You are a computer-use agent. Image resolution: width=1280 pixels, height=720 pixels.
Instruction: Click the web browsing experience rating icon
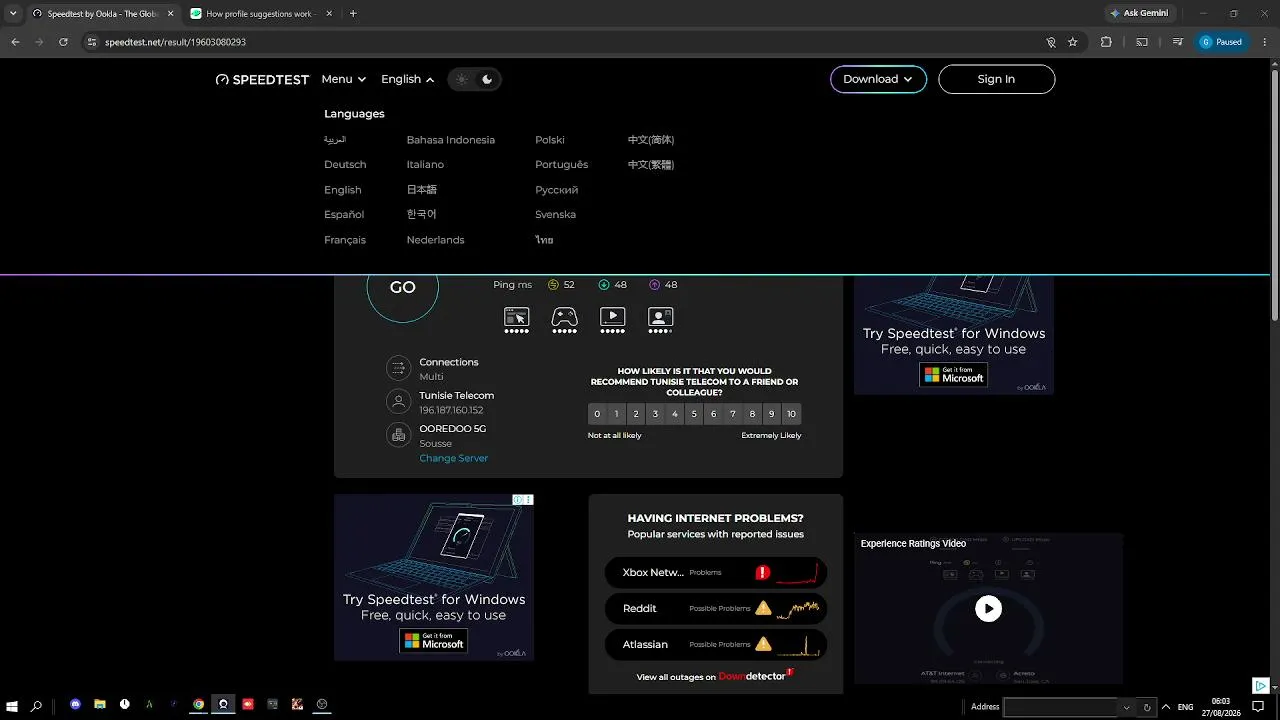[516, 318]
